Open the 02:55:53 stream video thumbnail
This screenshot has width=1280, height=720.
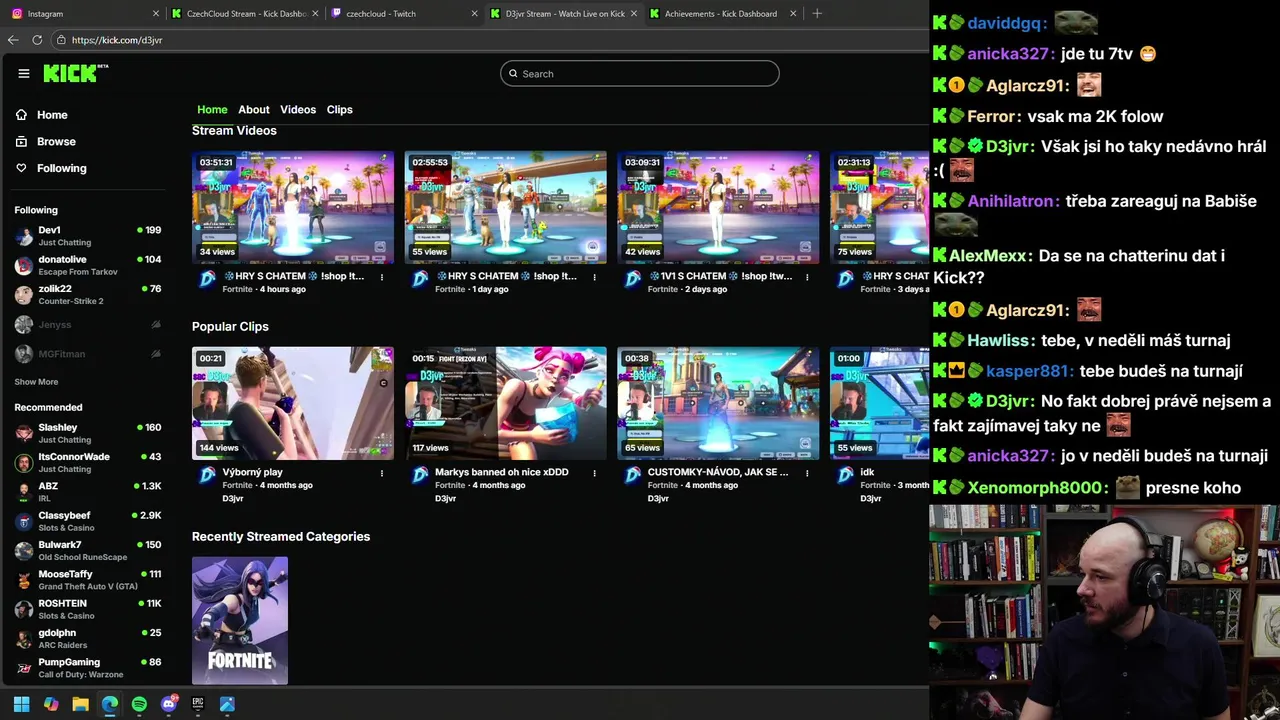[x=506, y=207]
